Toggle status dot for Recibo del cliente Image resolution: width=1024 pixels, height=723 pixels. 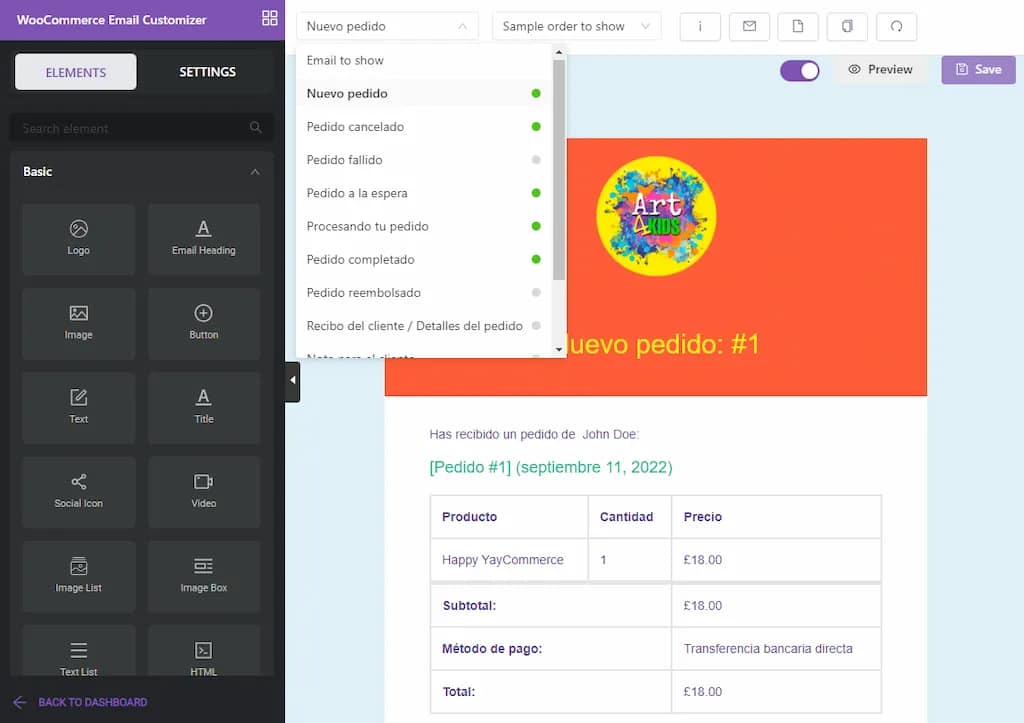[x=536, y=326]
